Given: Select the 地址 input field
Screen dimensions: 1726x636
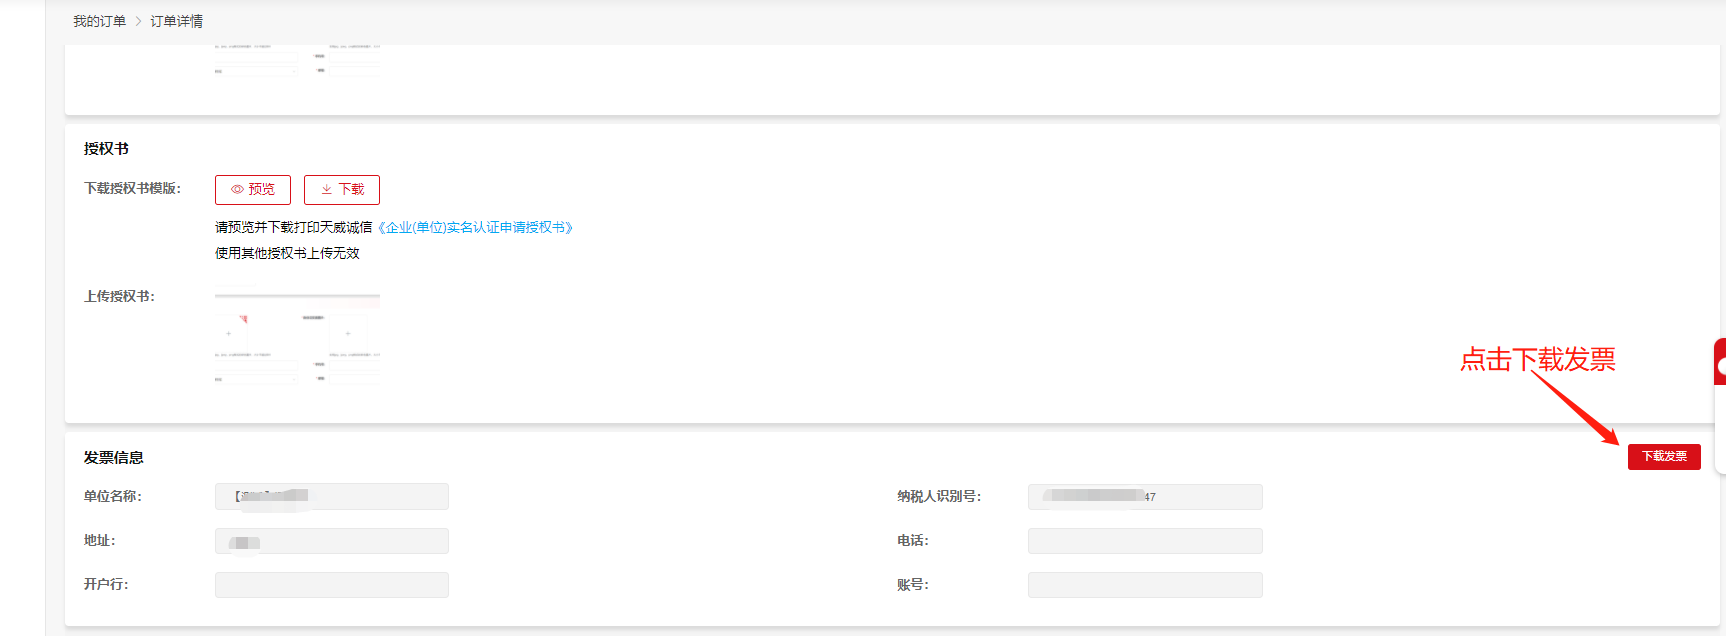Looking at the screenshot, I should pos(331,541).
